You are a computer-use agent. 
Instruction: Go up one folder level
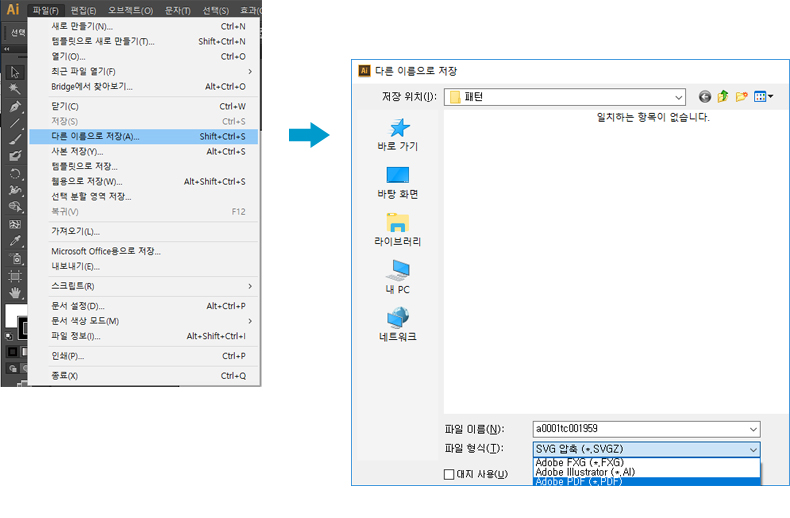pos(722,96)
